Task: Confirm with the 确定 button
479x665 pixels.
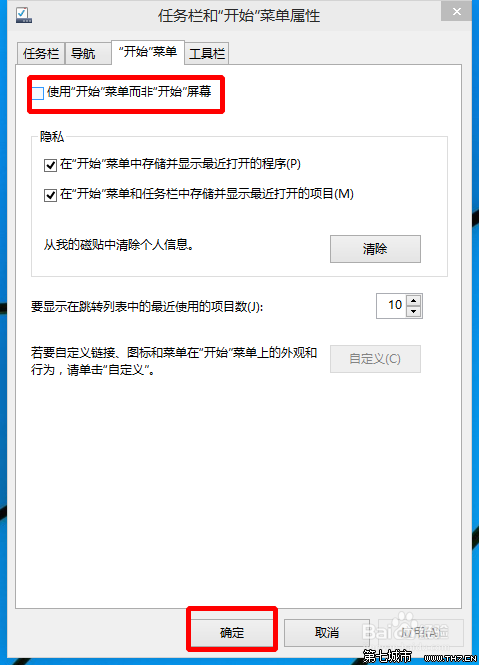Action: click(x=232, y=633)
